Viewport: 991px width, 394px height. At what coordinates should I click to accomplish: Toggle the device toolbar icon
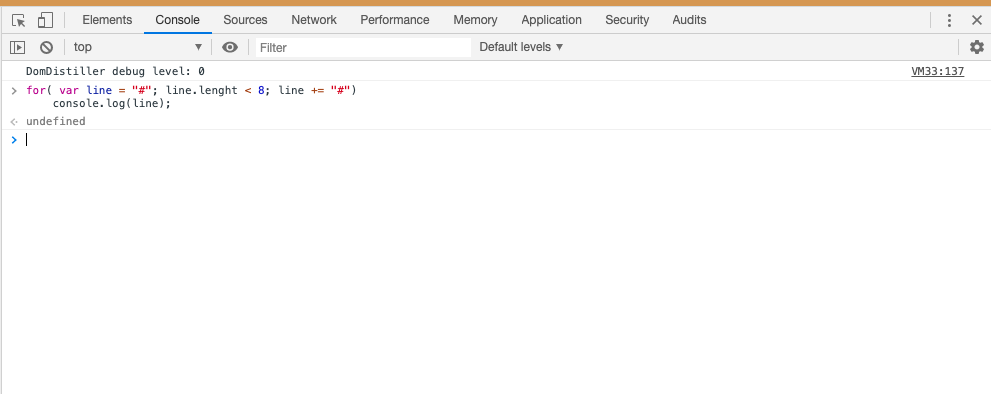pyautogui.click(x=45, y=20)
